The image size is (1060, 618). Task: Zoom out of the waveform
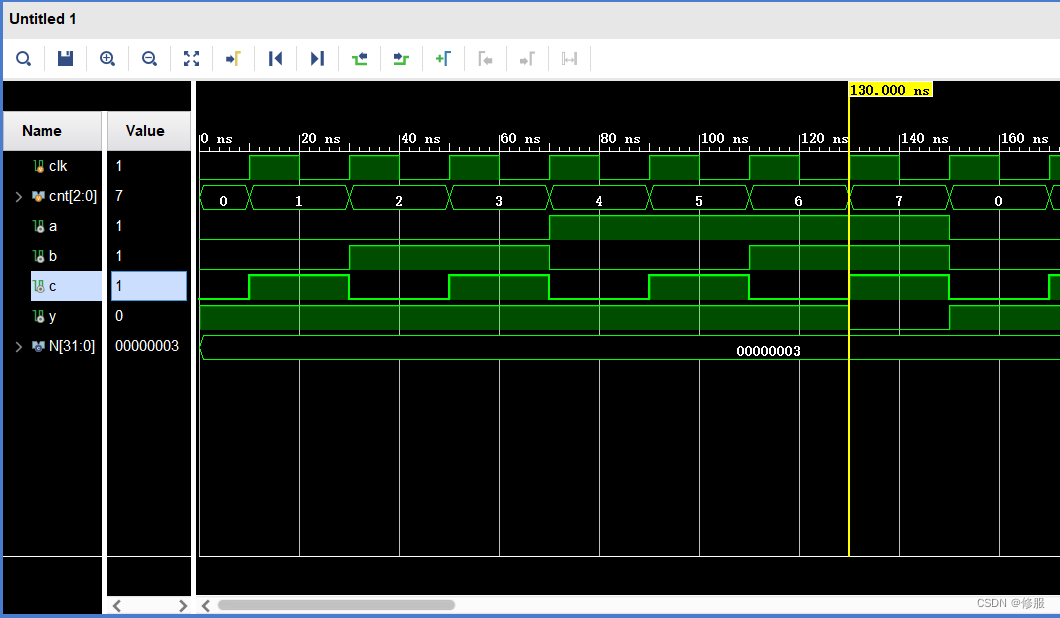click(x=149, y=59)
